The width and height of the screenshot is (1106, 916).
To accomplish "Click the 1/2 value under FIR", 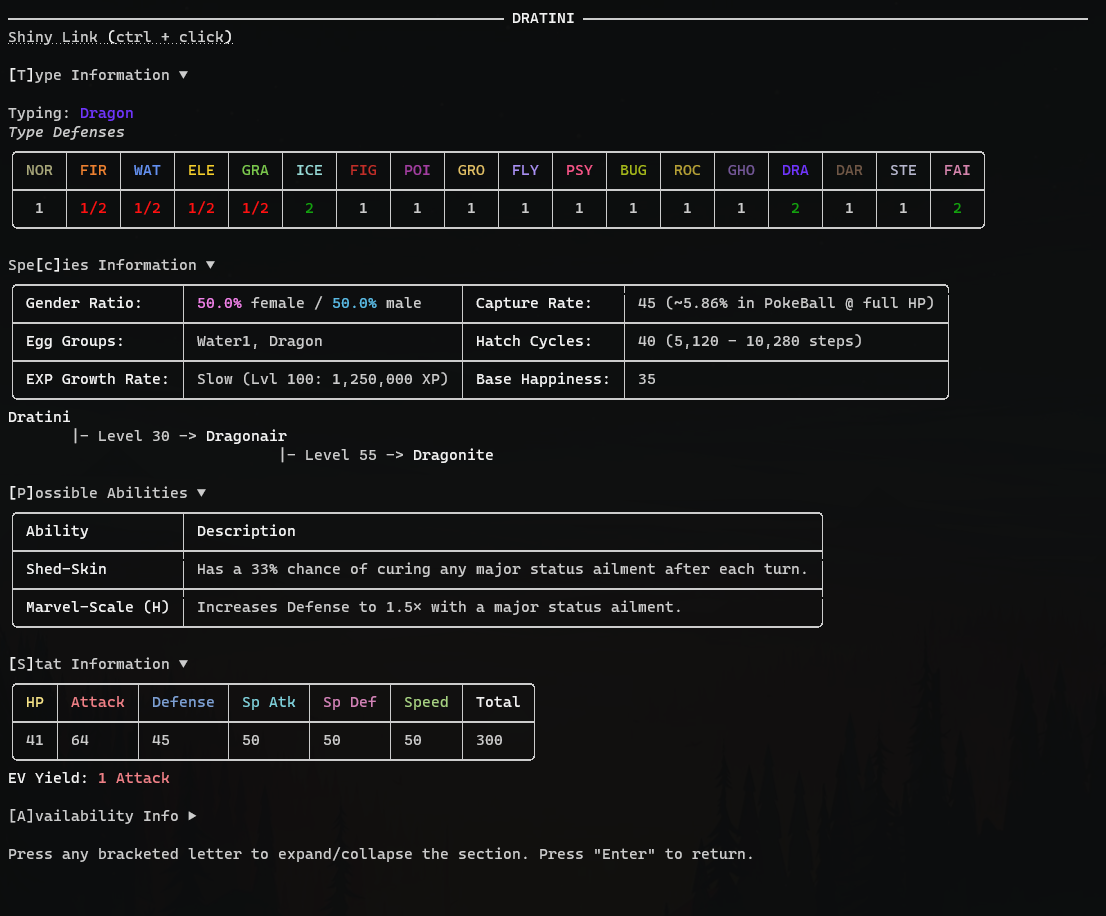I will click(x=93, y=209).
